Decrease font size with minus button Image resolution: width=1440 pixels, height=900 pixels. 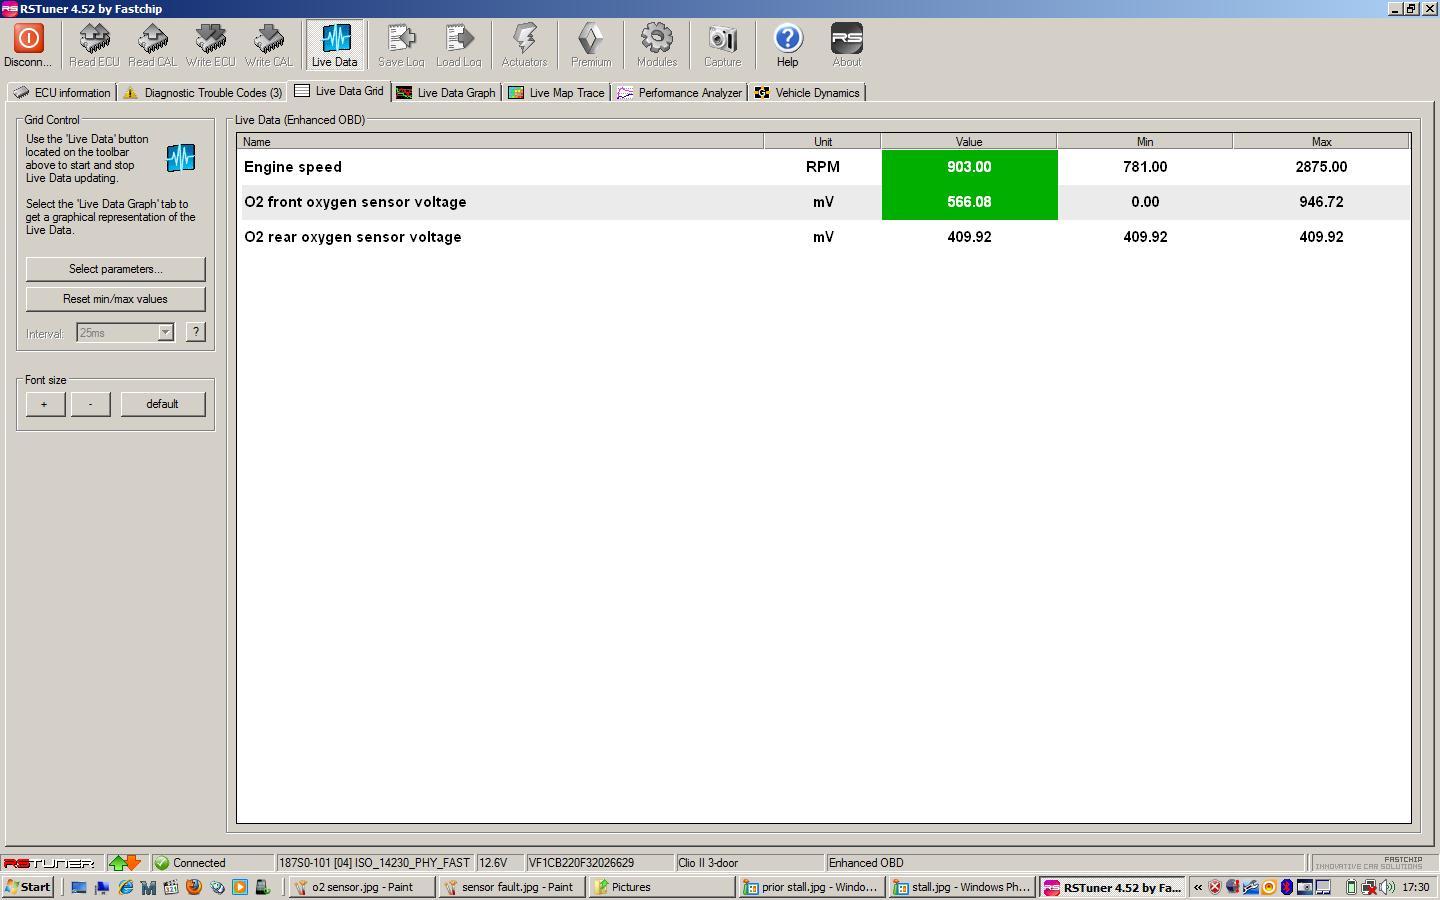click(x=90, y=404)
